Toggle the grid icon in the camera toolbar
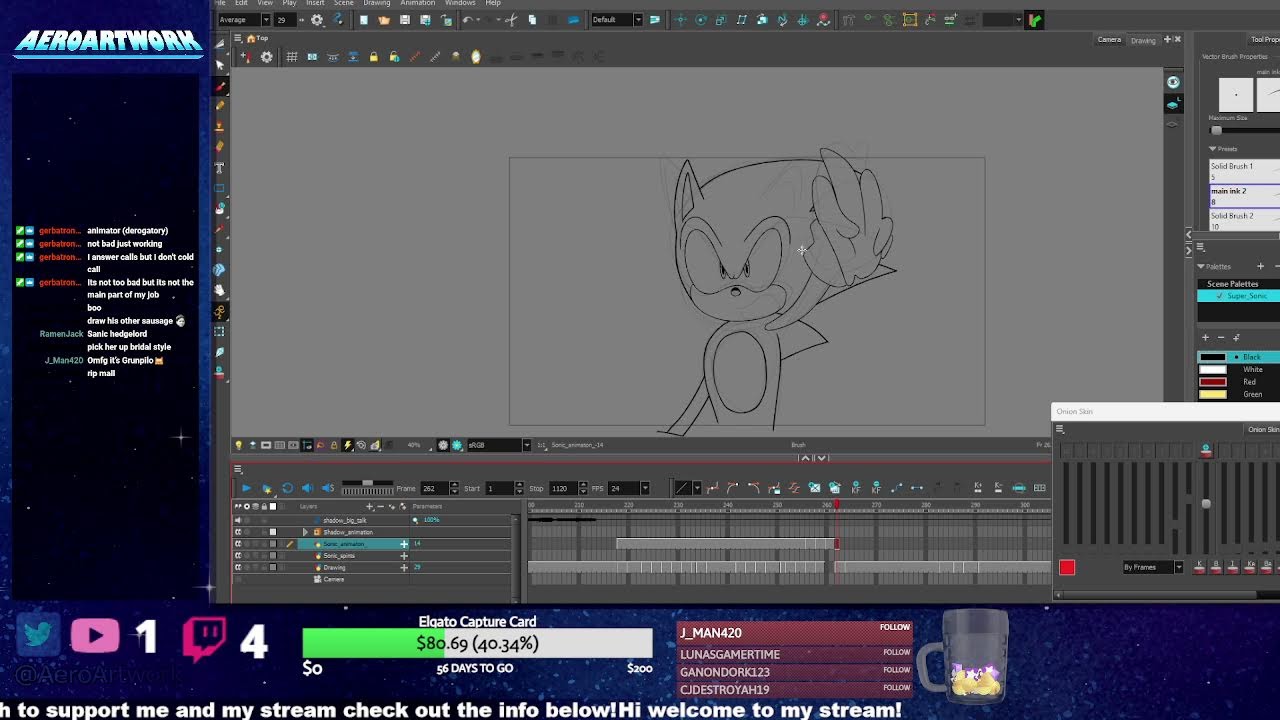The height and width of the screenshot is (720, 1280). [291, 57]
